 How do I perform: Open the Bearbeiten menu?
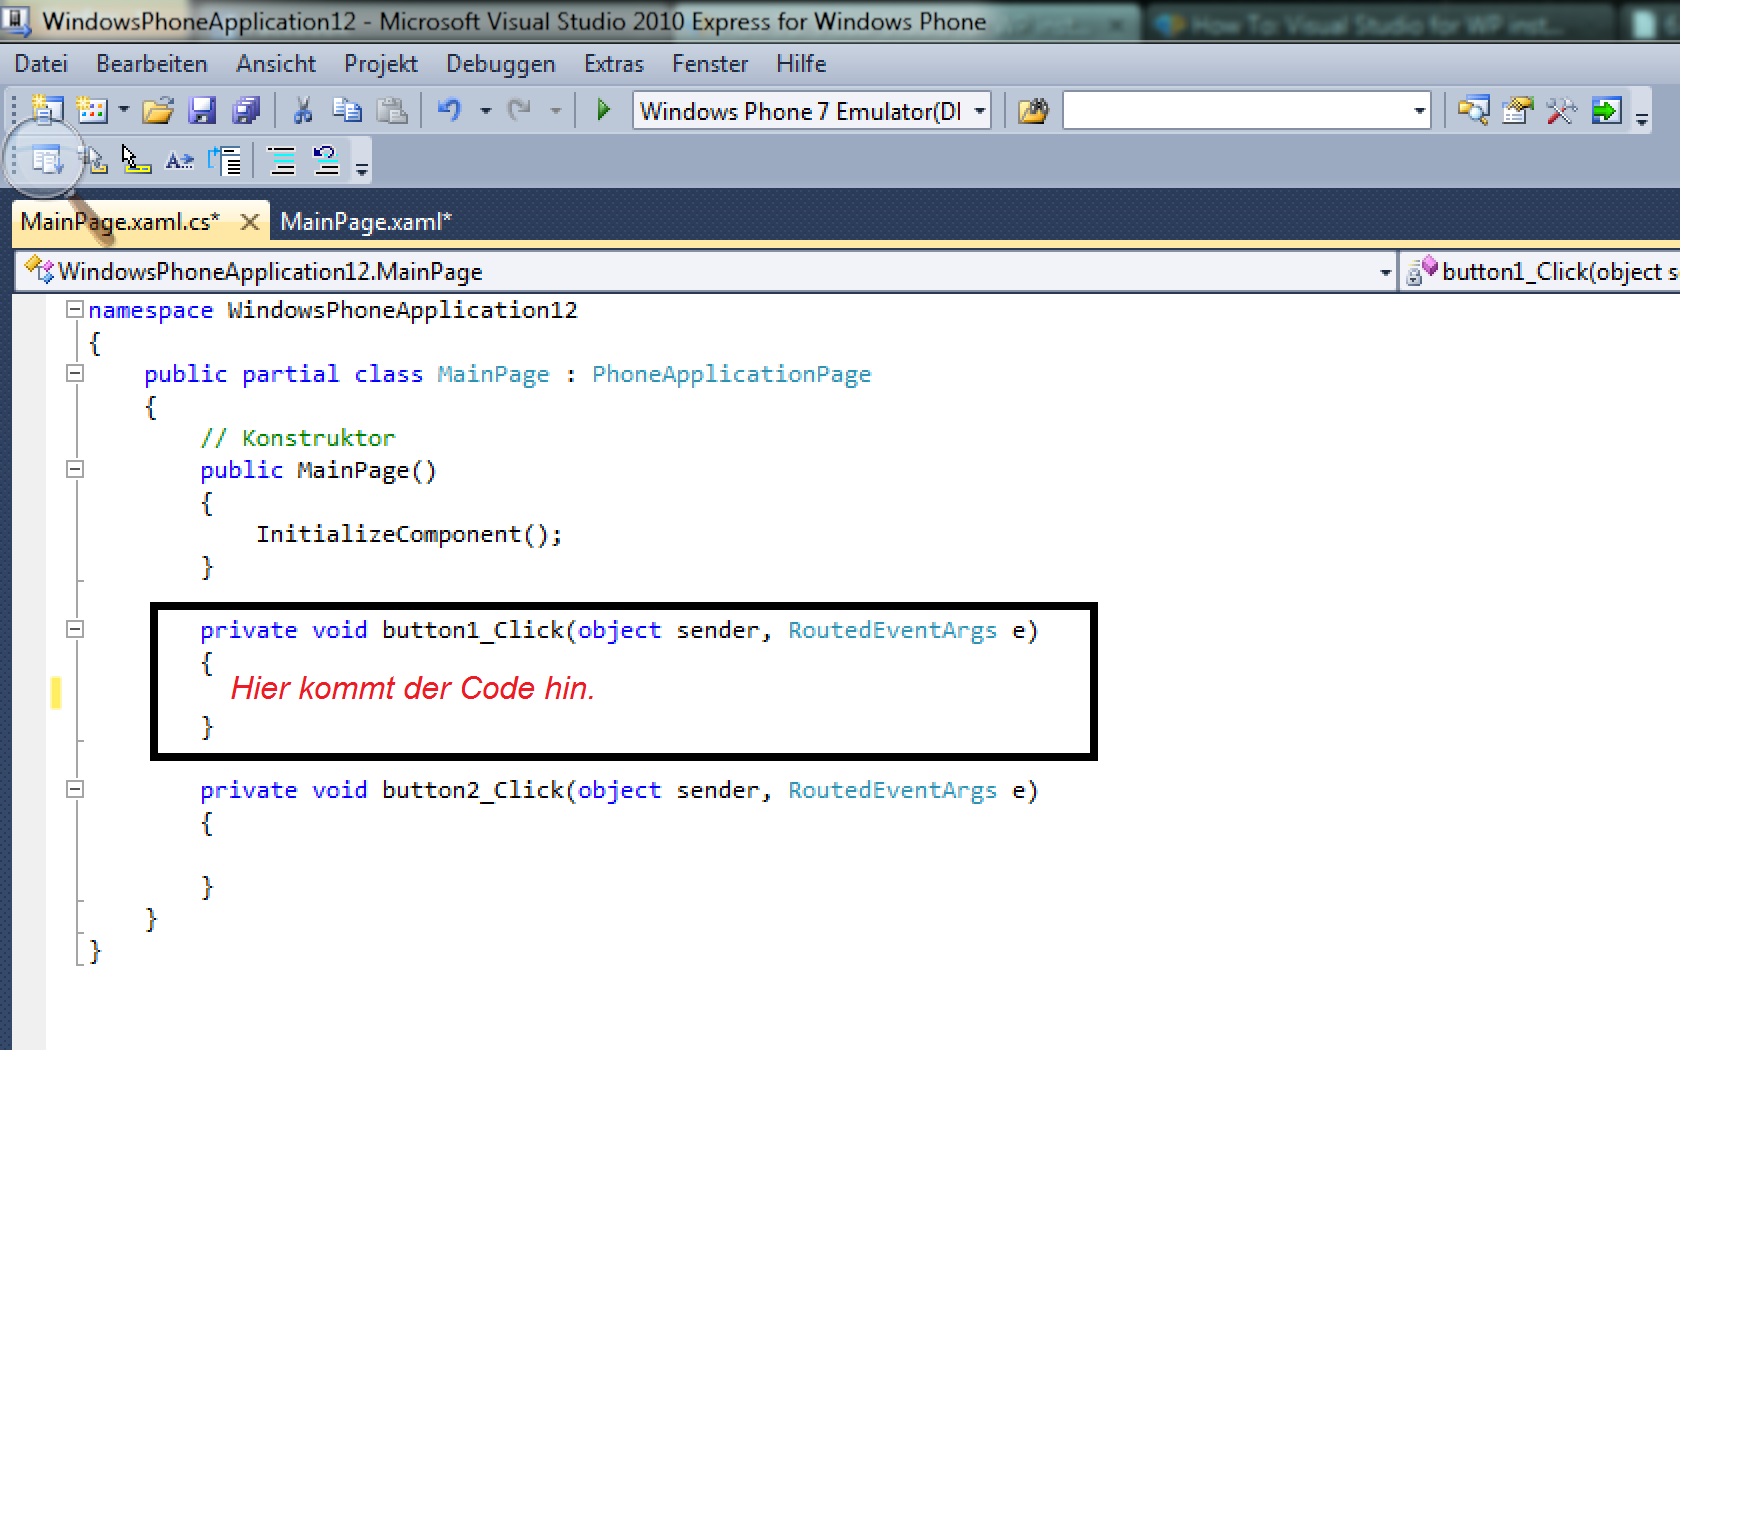(x=152, y=64)
